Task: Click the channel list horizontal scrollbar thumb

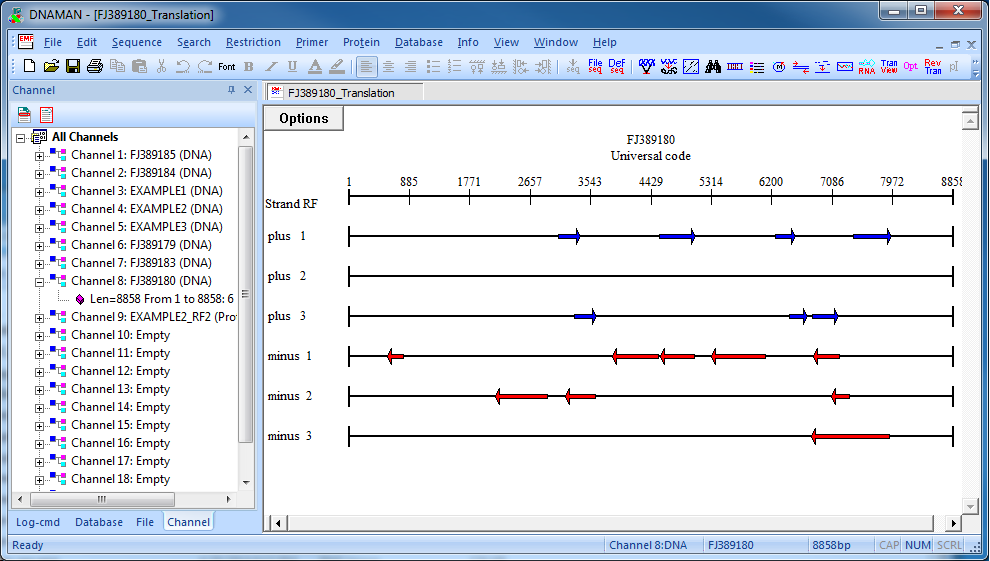Action: (102, 499)
